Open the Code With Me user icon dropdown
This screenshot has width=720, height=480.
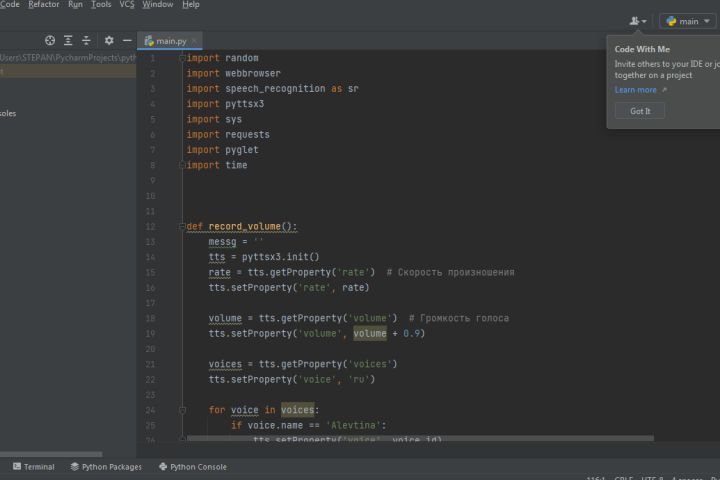point(637,21)
